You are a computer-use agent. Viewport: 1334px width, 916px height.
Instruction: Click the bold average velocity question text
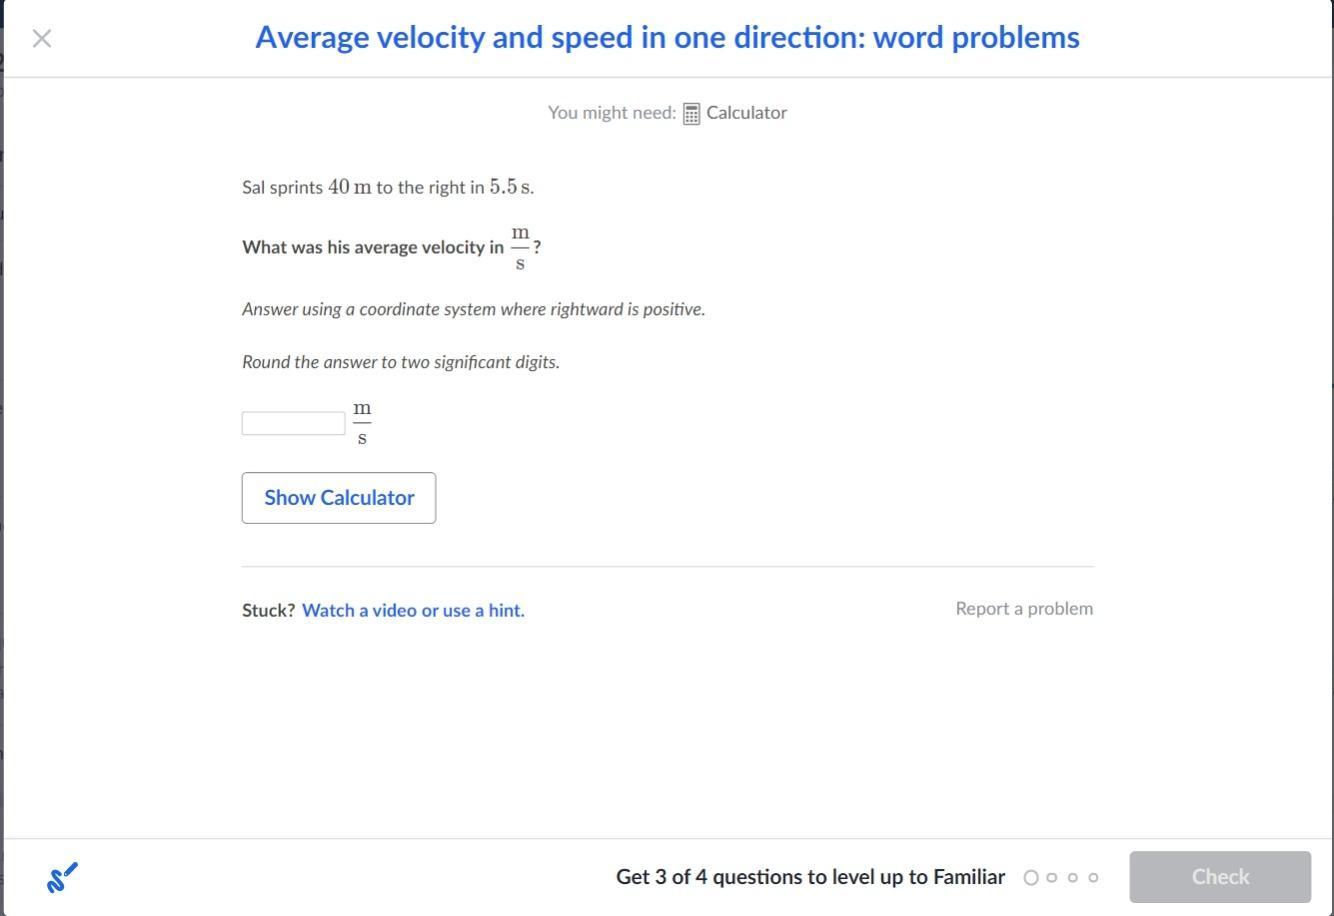point(373,247)
